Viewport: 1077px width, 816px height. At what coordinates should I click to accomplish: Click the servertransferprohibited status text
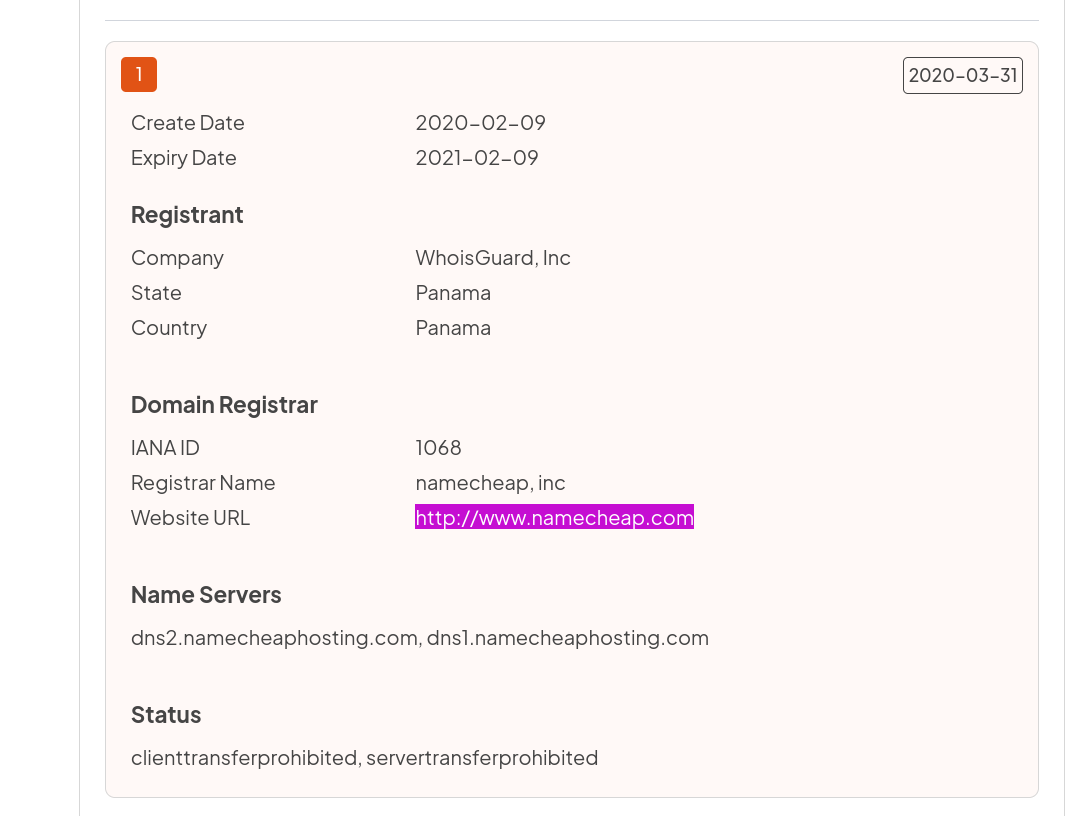click(x=482, y=758)
